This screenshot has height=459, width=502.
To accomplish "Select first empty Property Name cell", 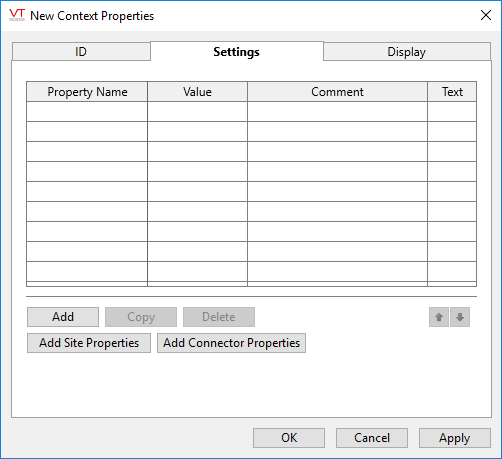I will point(87,112).
